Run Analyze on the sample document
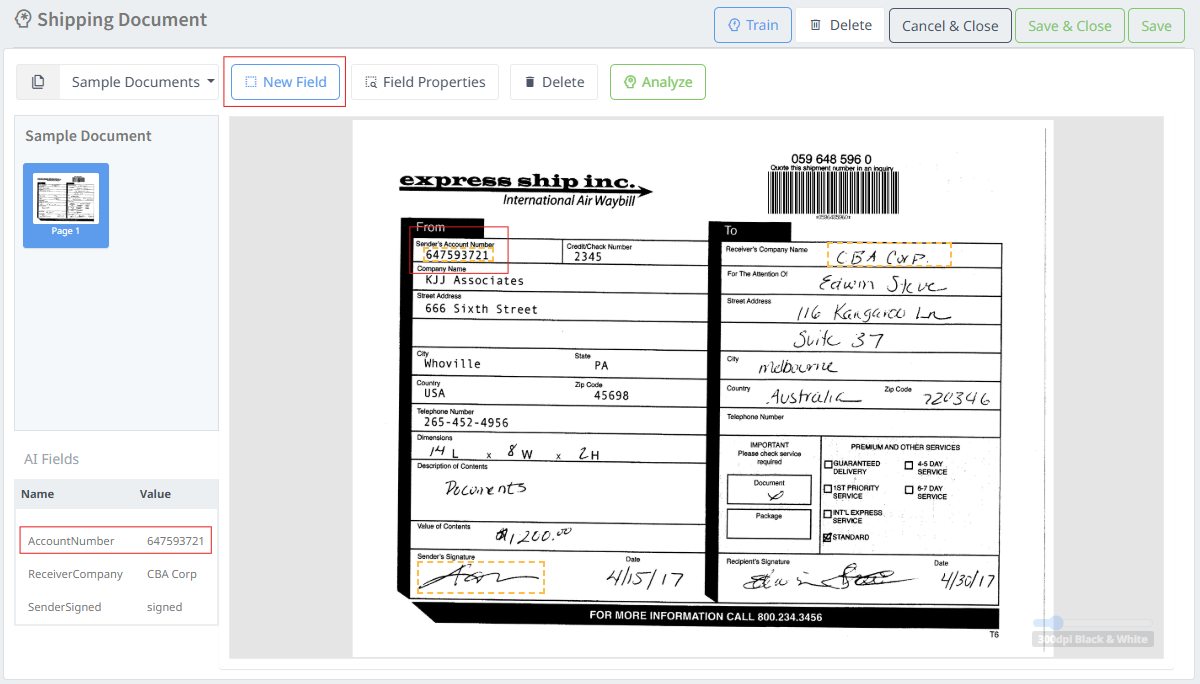Image resolution: width=1200 pixels, height=684 pixels. click(657, 82)
